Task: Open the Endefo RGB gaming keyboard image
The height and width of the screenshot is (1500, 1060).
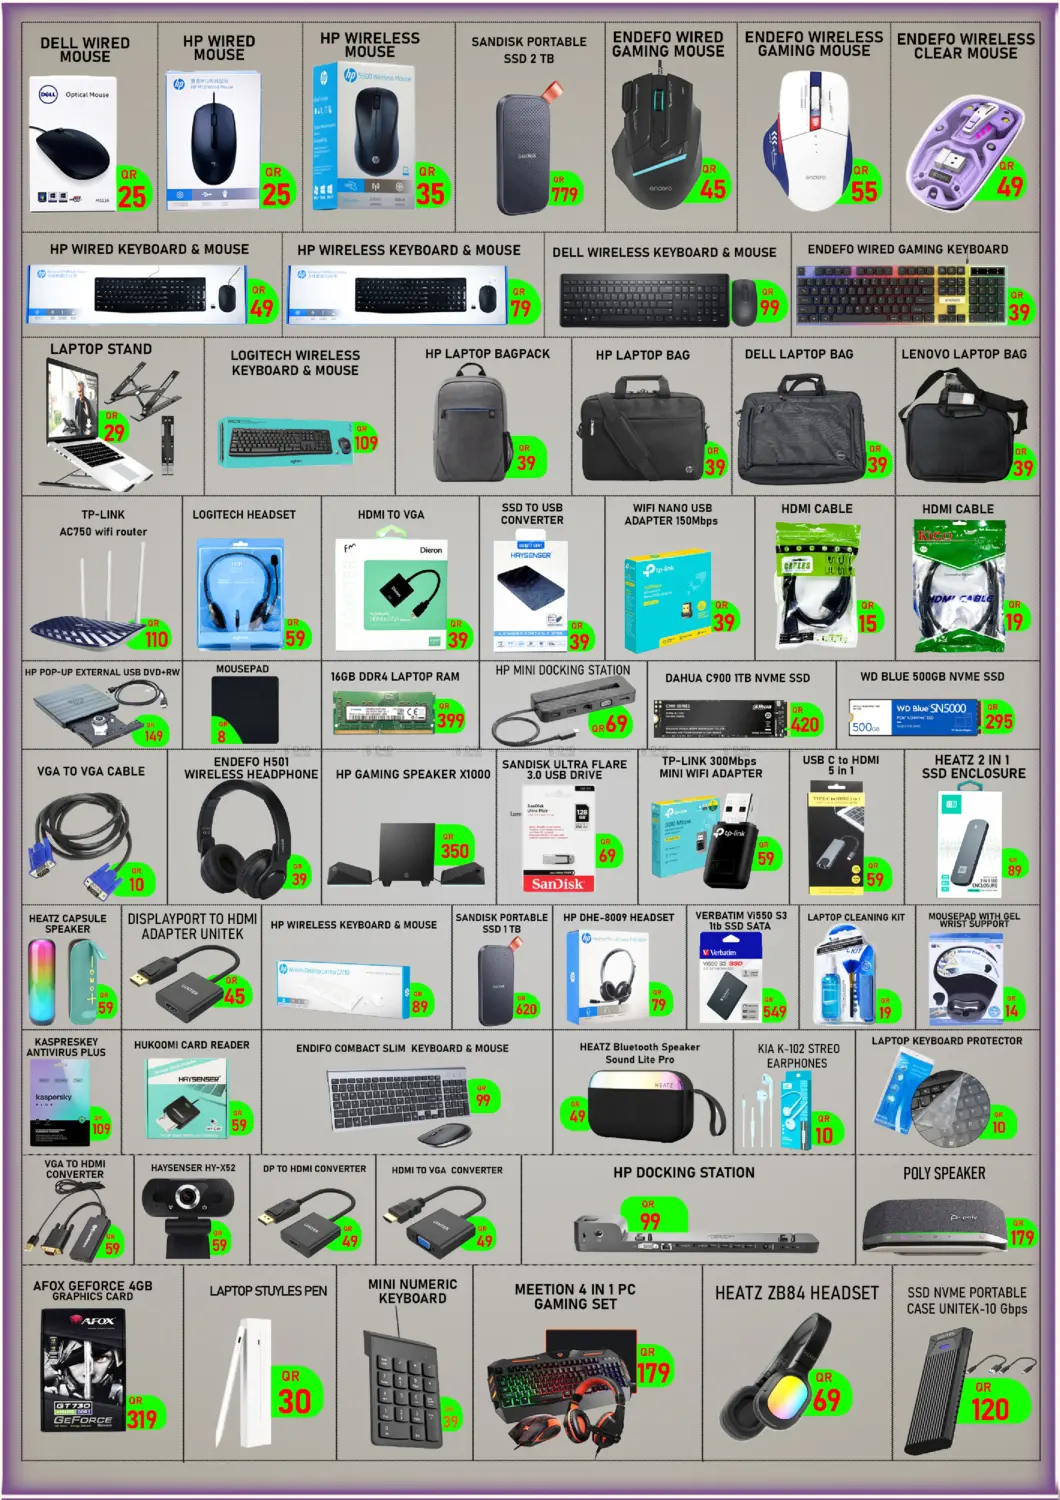Action: point(900,294)
